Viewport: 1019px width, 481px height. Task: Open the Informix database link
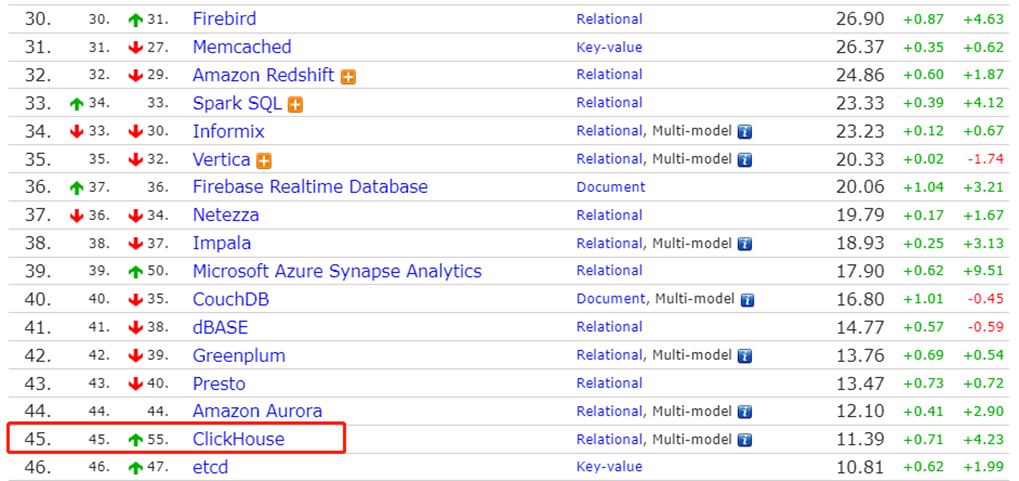(229, 131)
